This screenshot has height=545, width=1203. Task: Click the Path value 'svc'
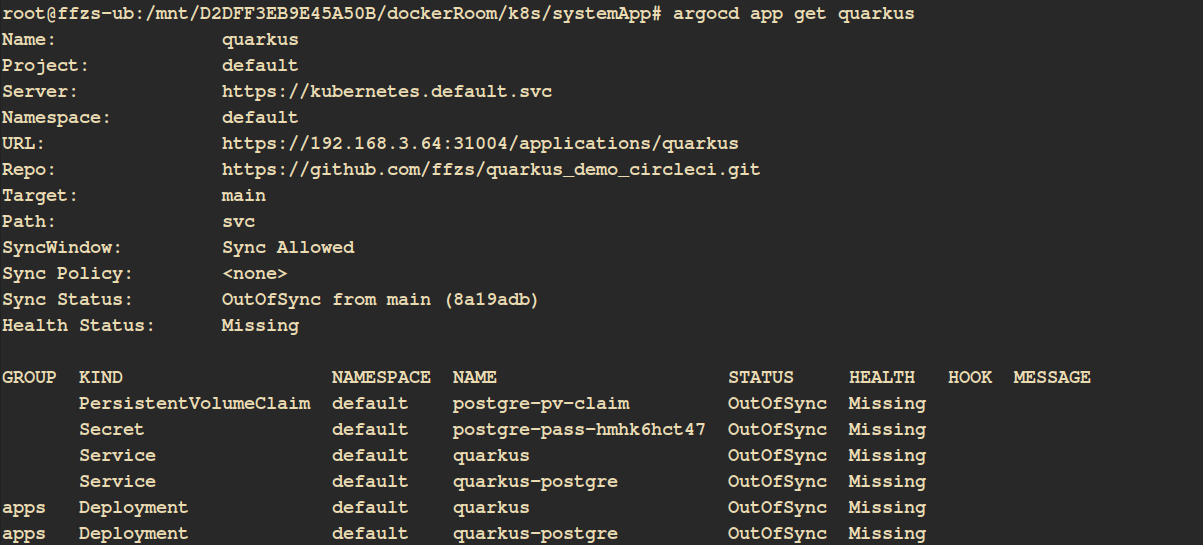point(238,222)
